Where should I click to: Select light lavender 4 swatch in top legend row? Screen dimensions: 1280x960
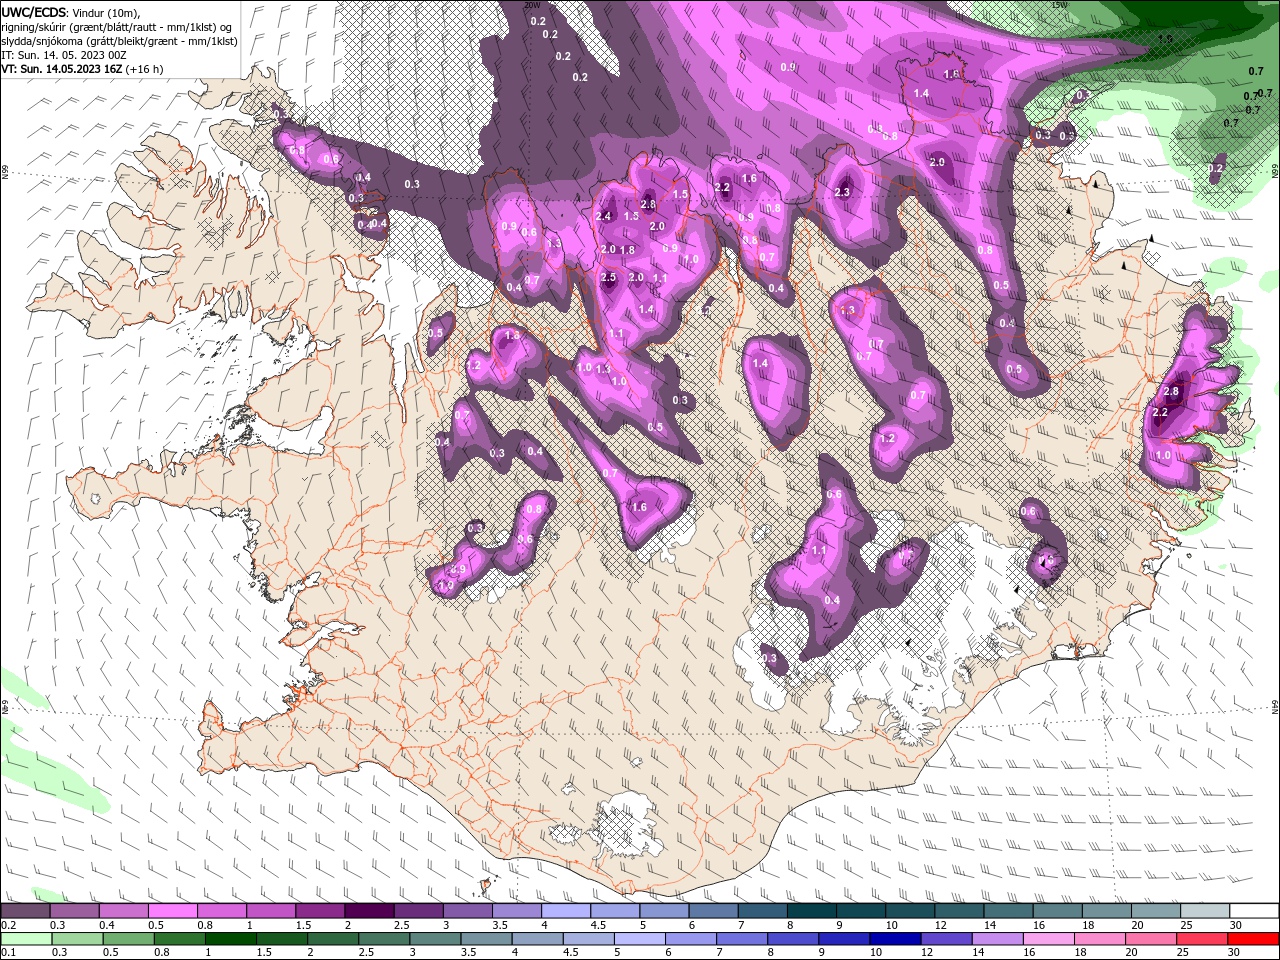[565, 911]
